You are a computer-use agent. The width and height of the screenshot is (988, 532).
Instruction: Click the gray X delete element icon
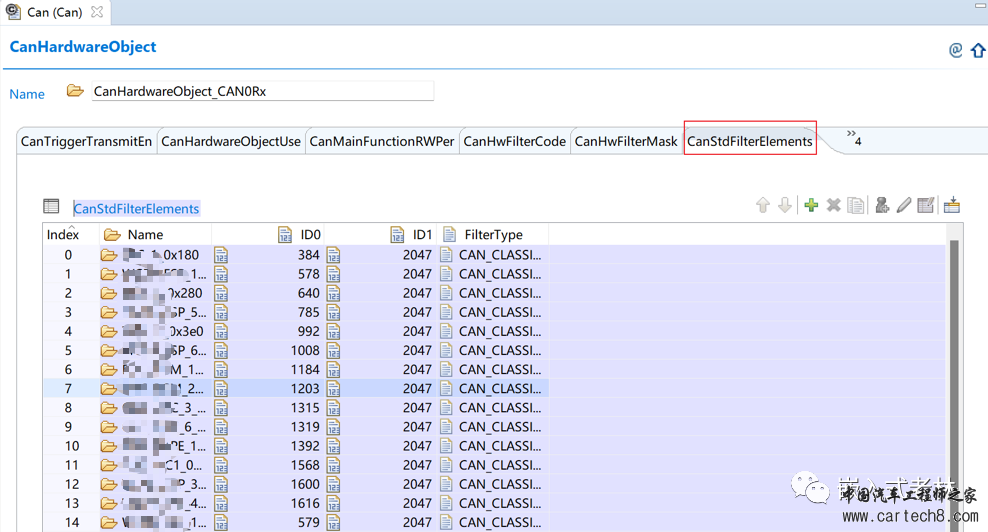click(x=833, y=205)
